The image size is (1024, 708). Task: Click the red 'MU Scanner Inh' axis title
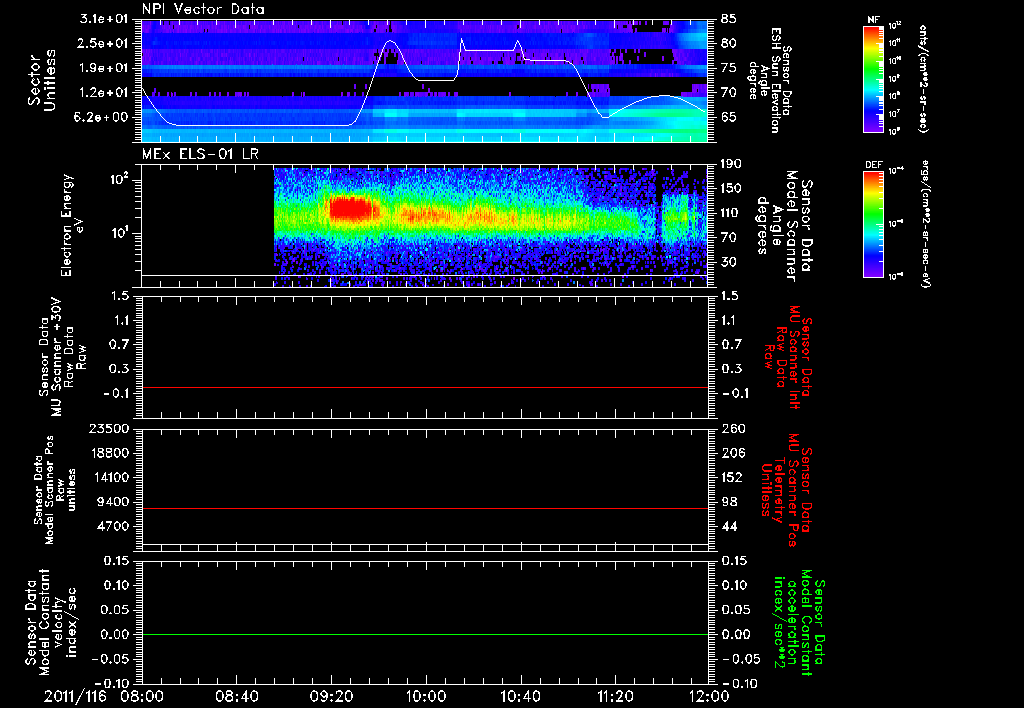788,357
